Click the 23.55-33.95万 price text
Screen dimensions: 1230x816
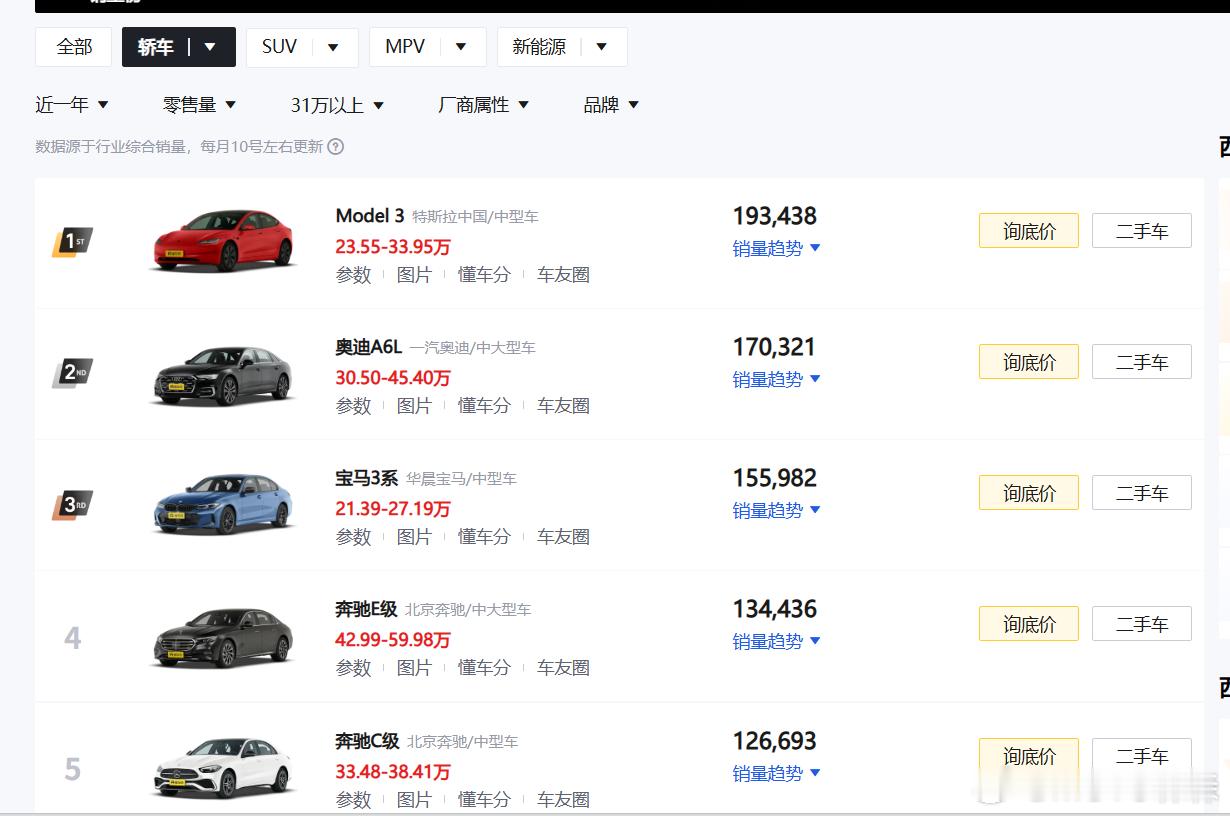[393, 246]
